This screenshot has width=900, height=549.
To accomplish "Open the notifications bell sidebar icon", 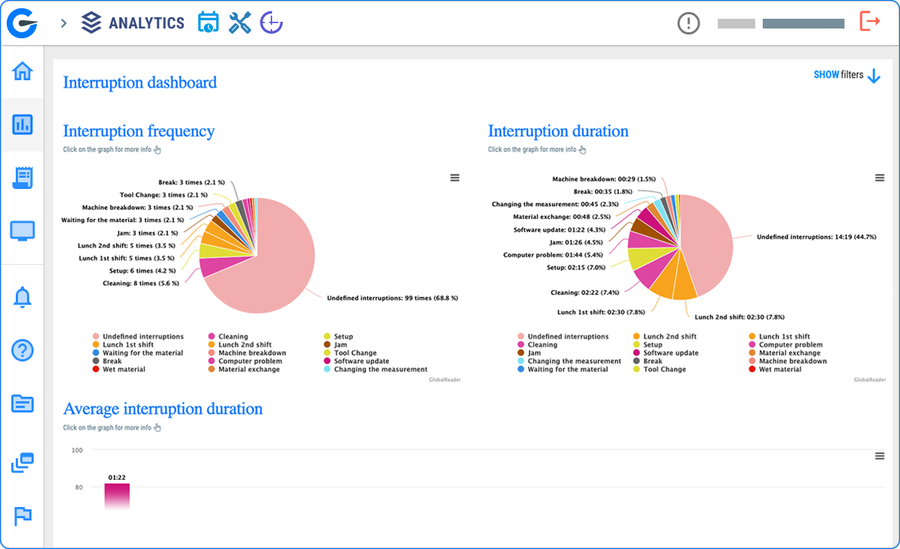I will (22, 297).
